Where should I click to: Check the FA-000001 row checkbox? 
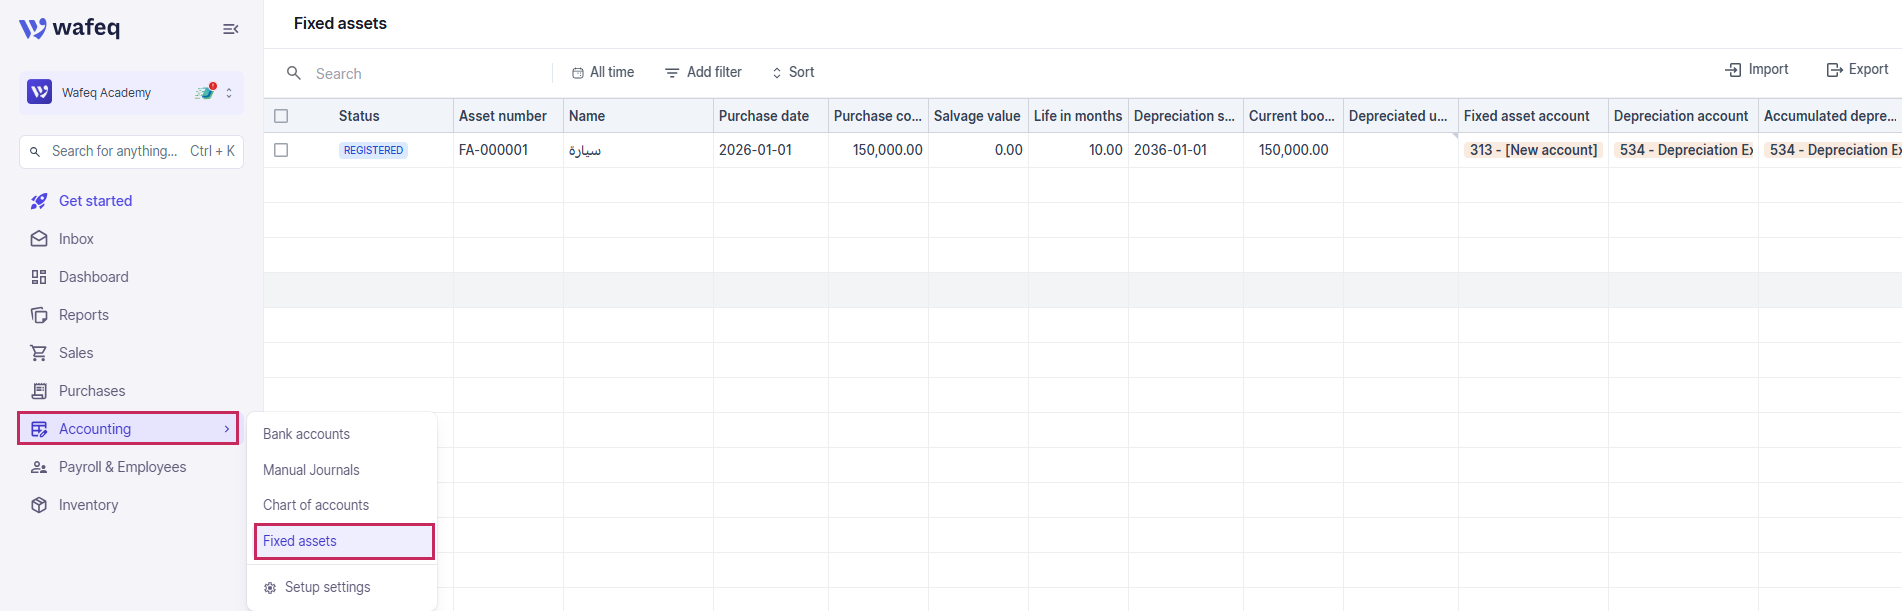pos(281,150)
